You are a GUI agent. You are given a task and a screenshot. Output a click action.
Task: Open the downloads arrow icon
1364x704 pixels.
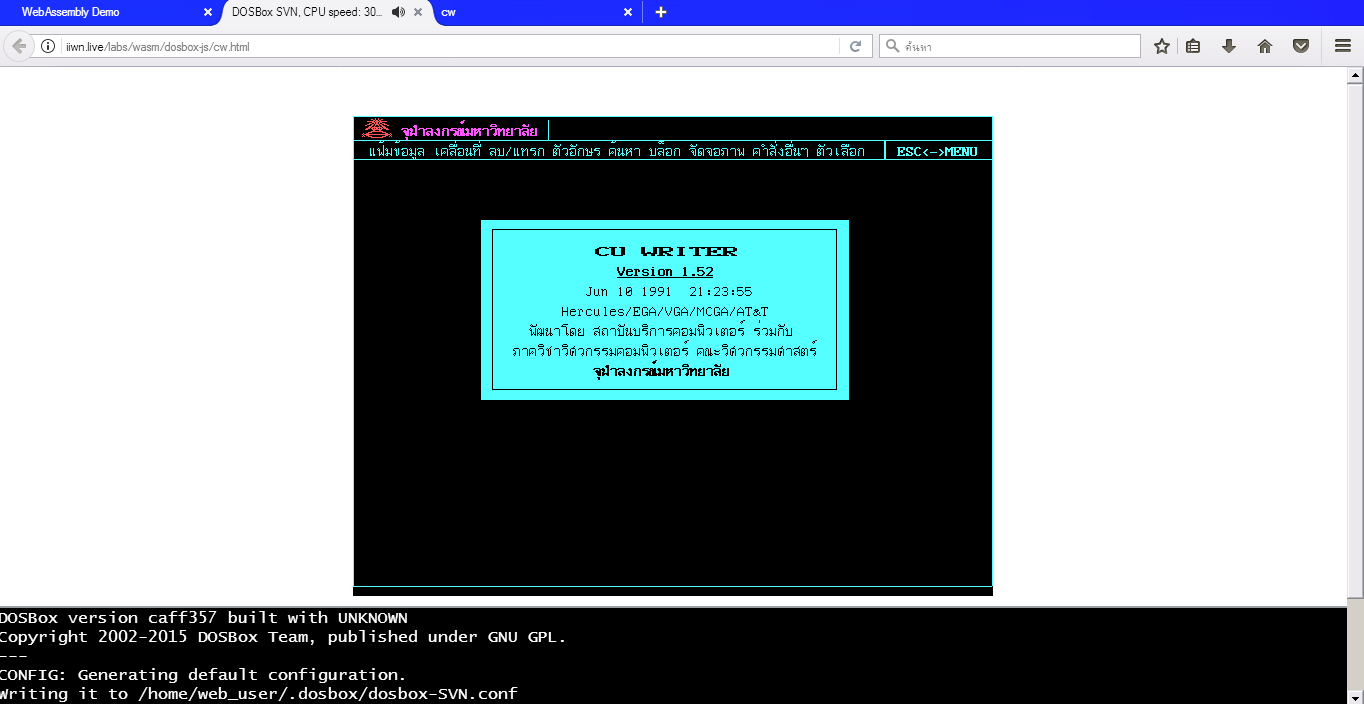point(1229,46)
